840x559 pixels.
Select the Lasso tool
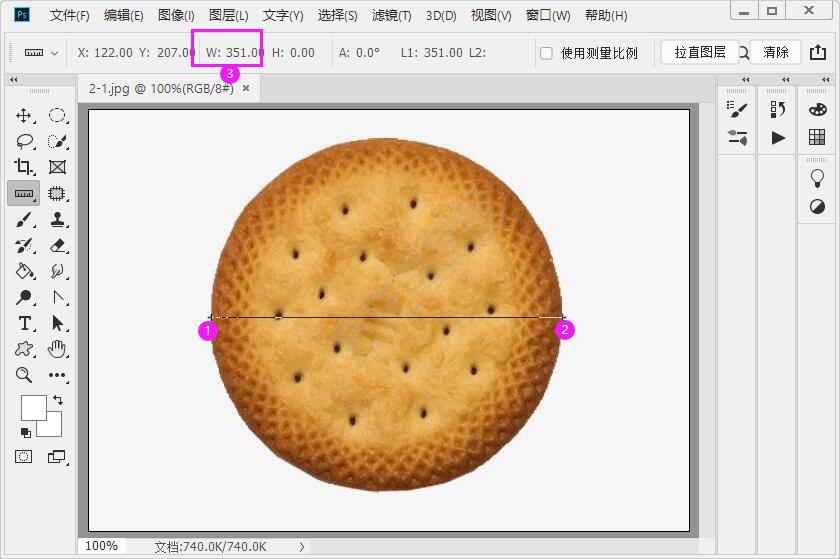pos(25,141)
